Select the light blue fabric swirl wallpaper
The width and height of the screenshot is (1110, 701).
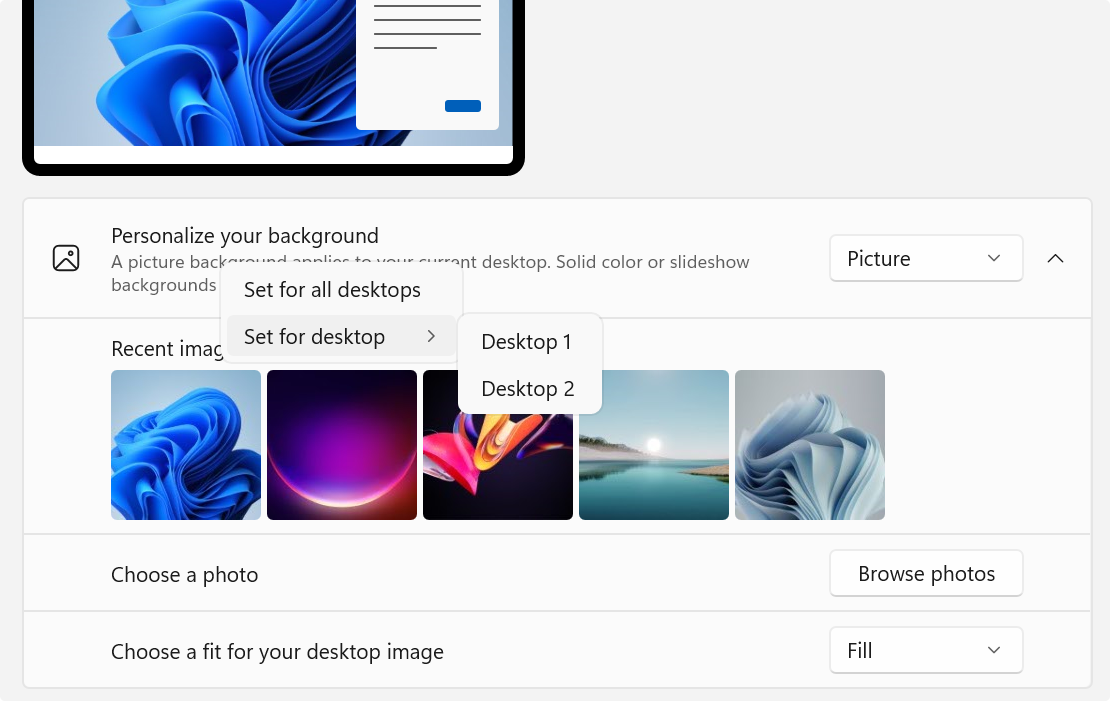pos(810,445)
